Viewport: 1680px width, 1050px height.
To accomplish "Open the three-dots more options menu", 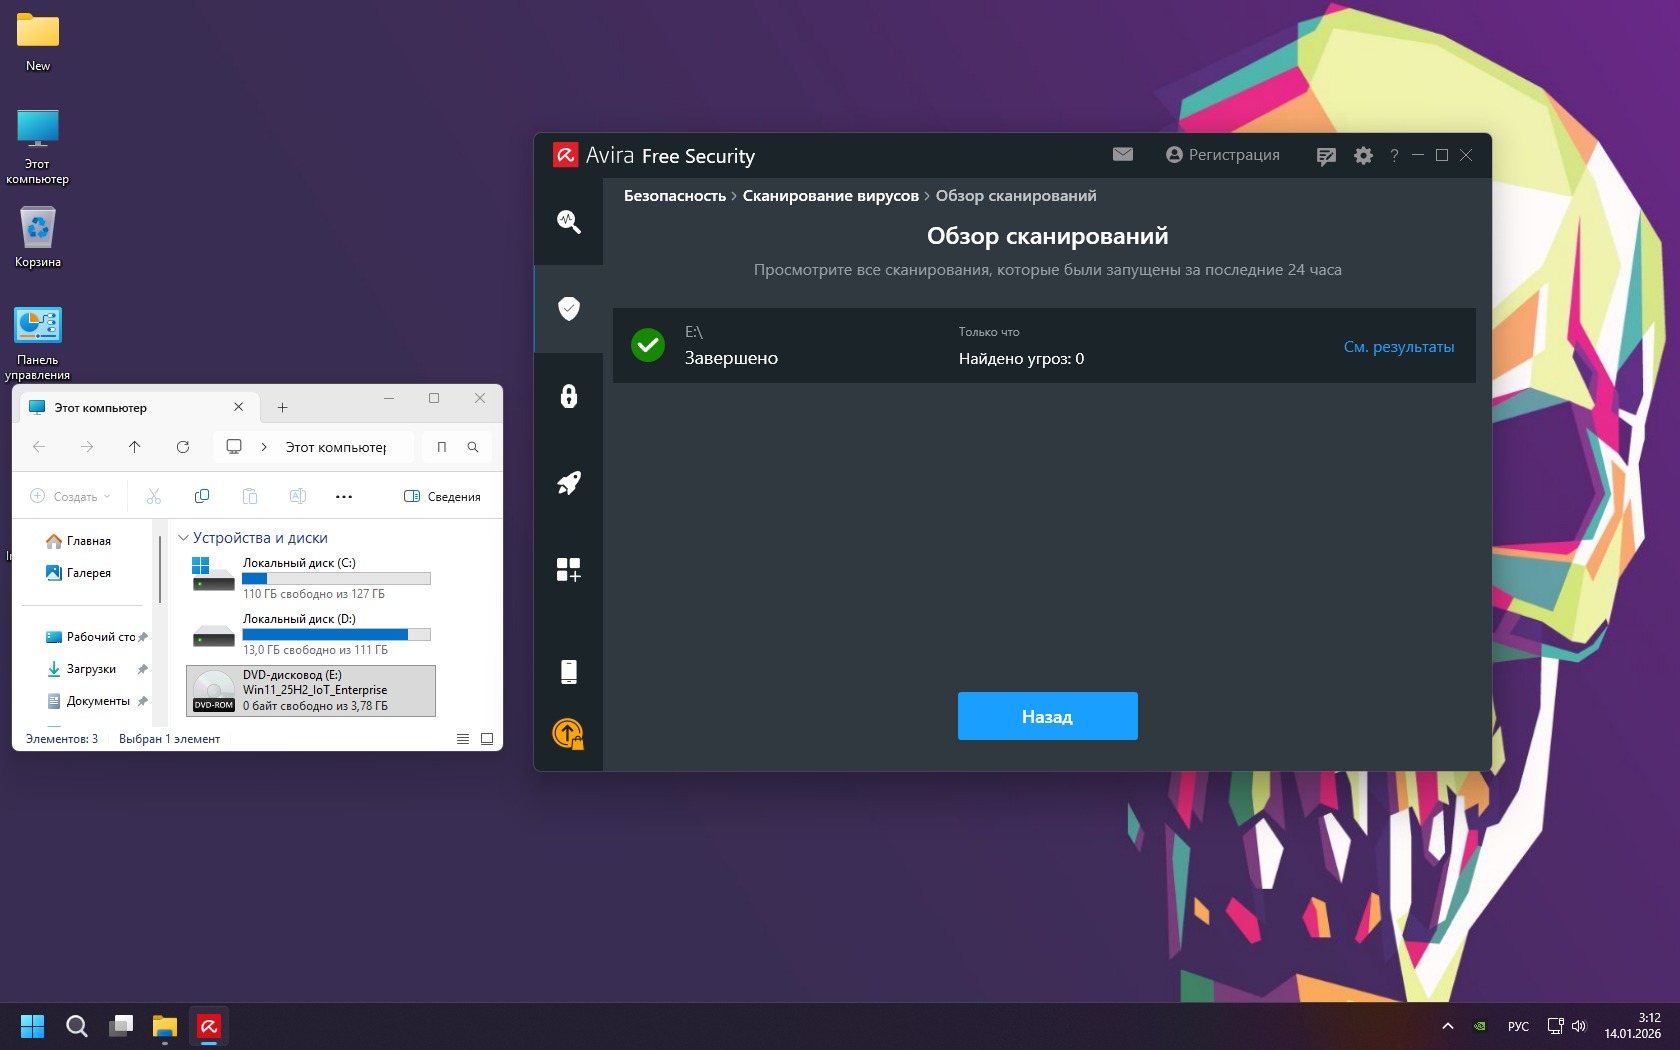I will tap(344, 497).
